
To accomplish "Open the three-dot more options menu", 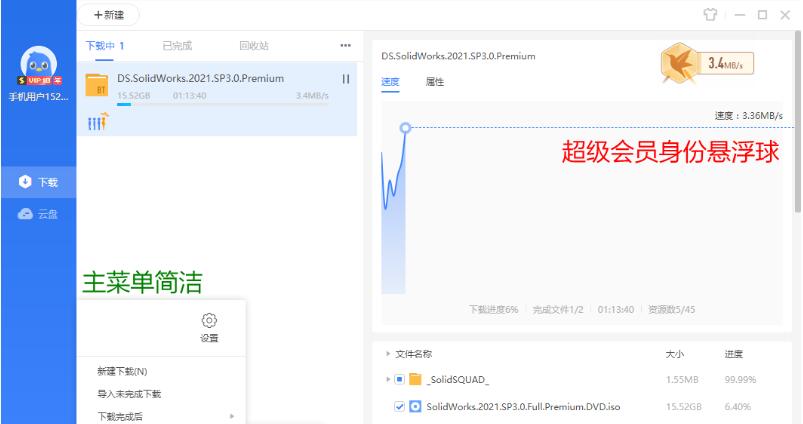I will pyautogui.click(x=346, y=46).
